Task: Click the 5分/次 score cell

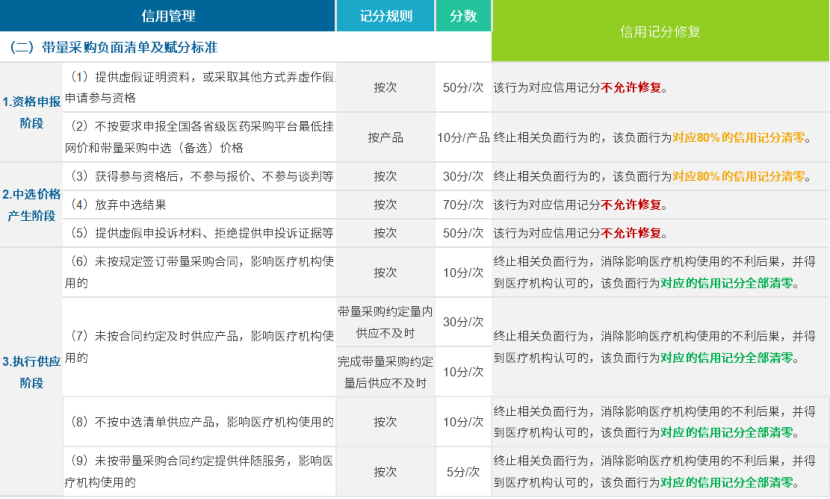Action: [x=463, y=471]
